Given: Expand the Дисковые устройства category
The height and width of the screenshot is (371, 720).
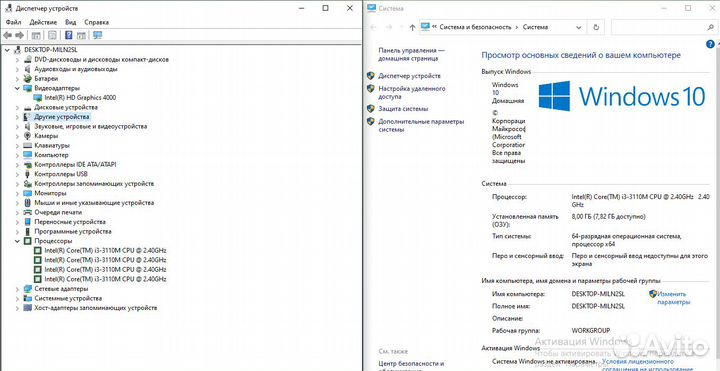Looking at the screenshot, I should tap(17, 107).
